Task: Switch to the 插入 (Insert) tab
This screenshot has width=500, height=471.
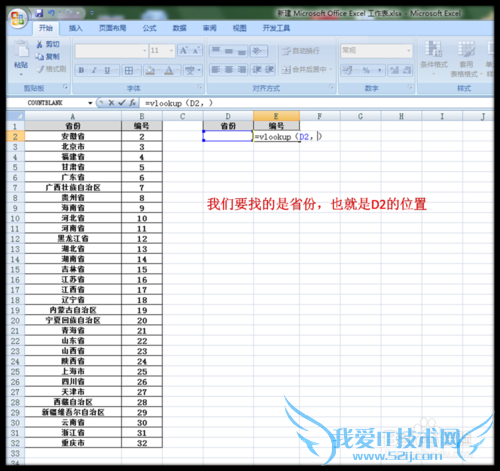Action: [x=75, y=28]
